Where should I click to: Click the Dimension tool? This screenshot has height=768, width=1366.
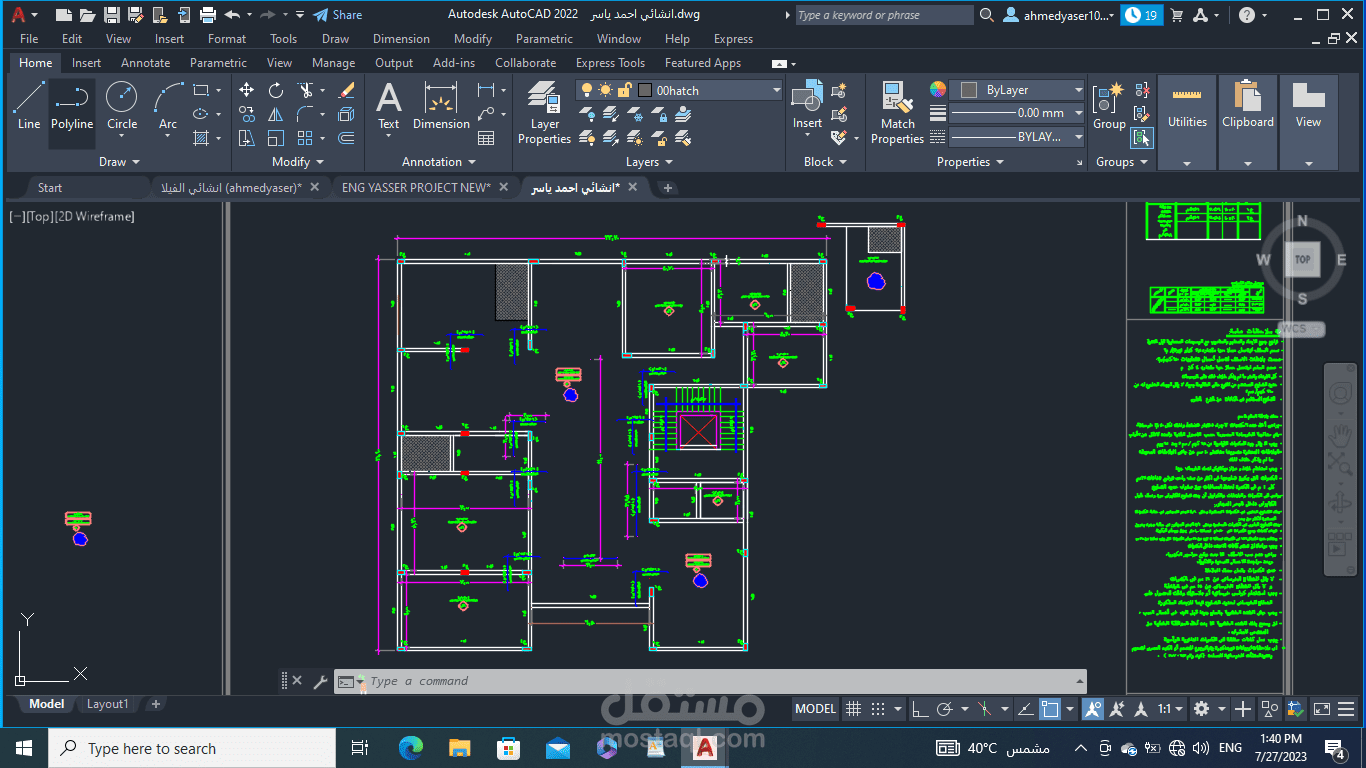tap(441, 106)
